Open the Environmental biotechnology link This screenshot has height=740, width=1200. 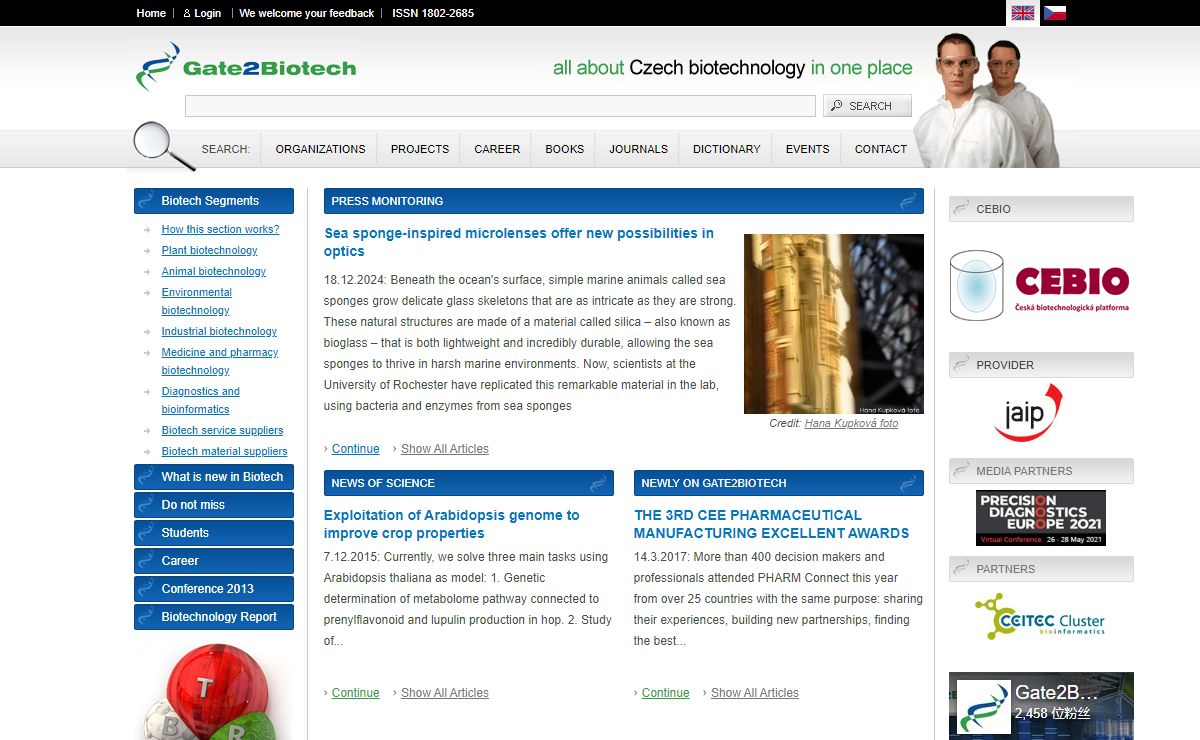pyautogui.click(x=197, y=301)
